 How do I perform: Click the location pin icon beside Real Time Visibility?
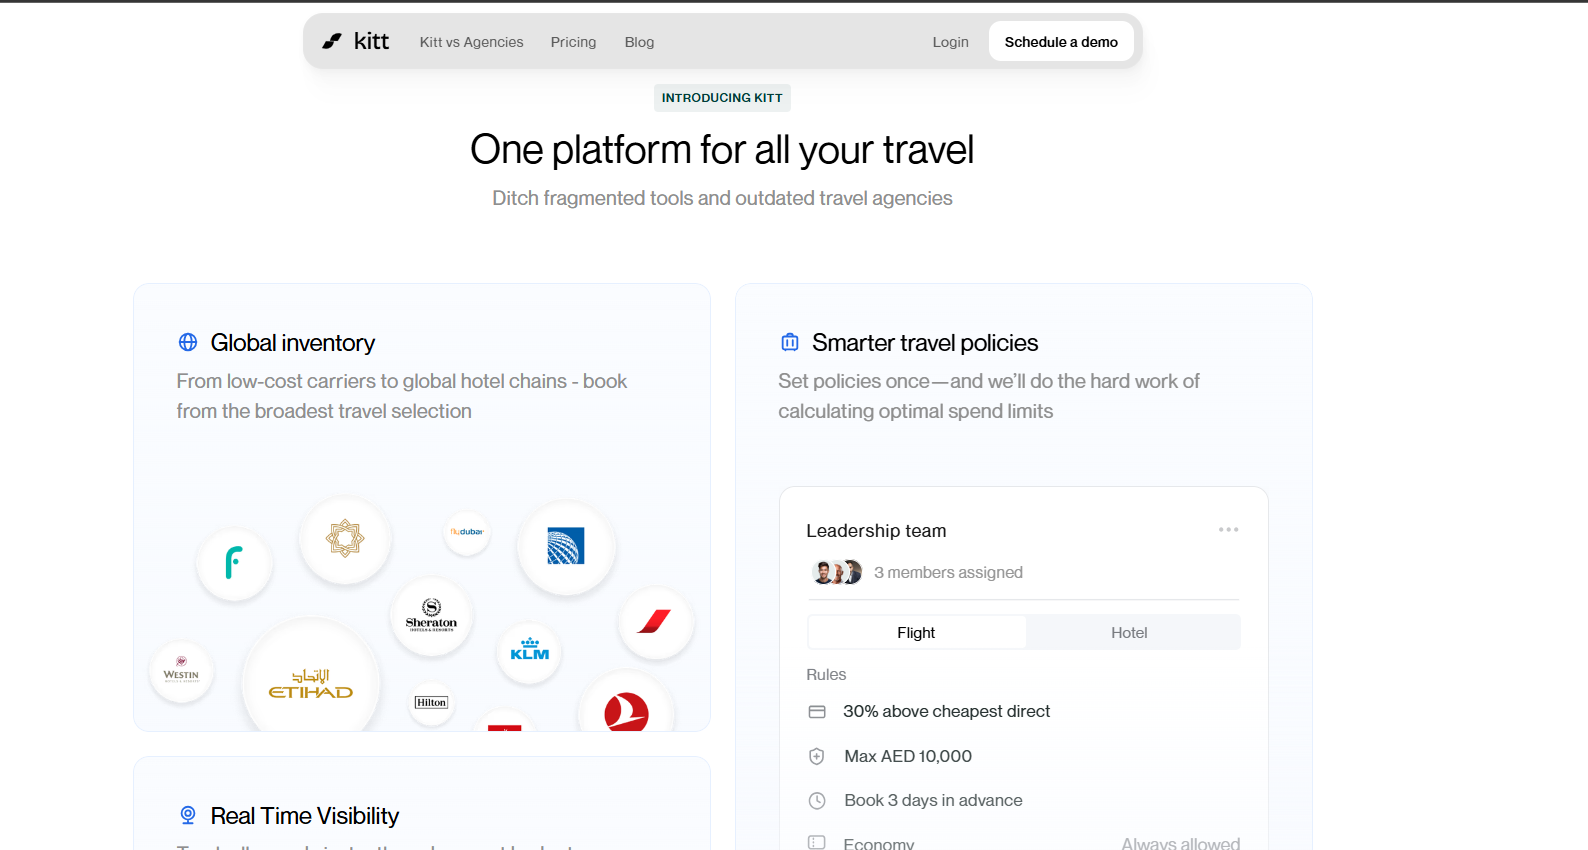click(x=188, y=815)
